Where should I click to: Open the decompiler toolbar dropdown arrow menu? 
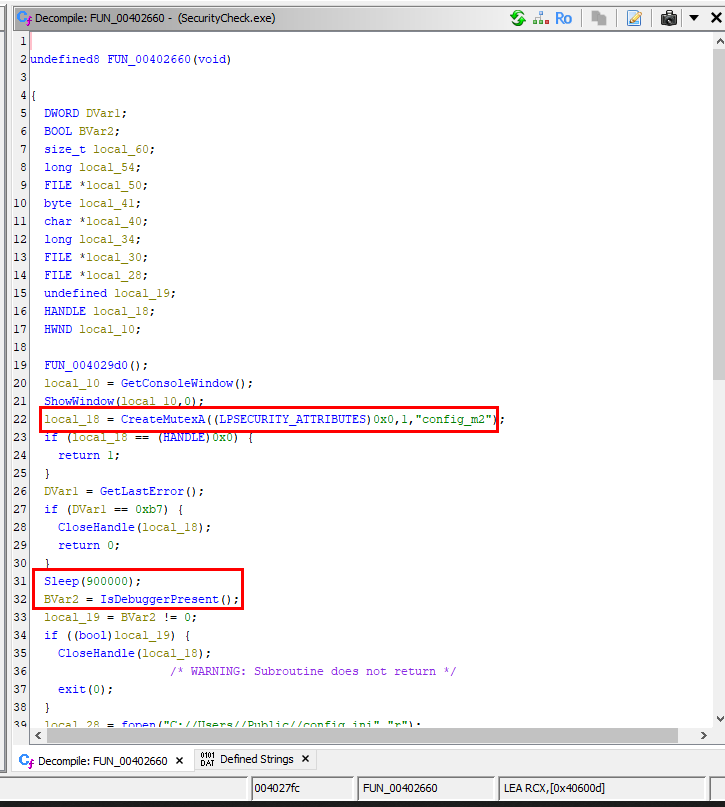click(693, 18)
